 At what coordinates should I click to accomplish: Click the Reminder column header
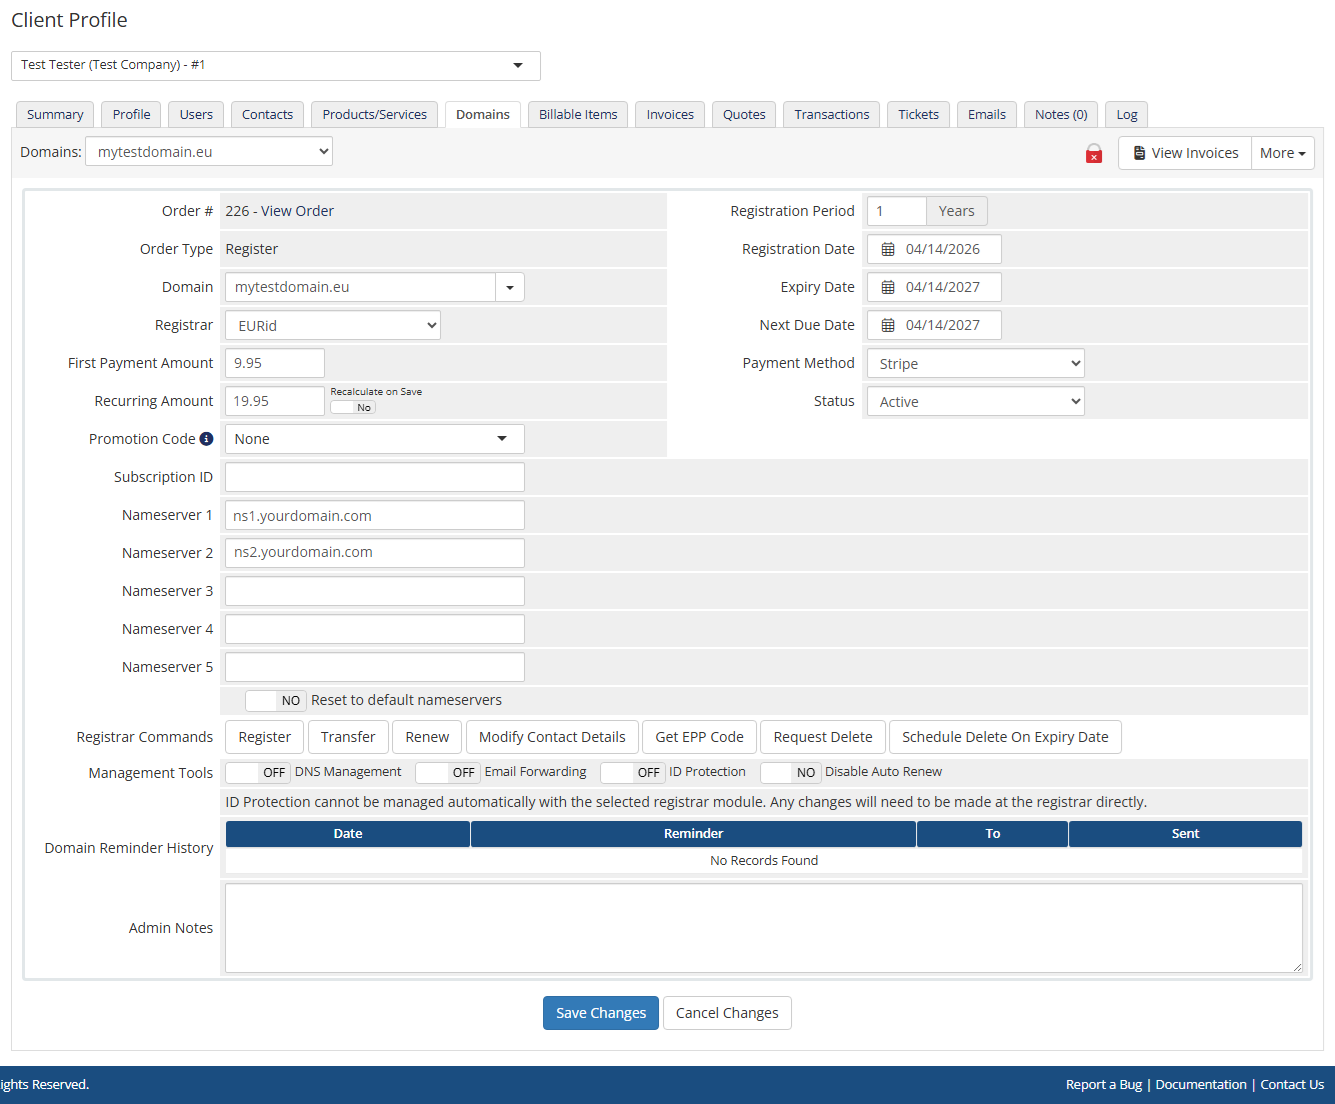693,834
